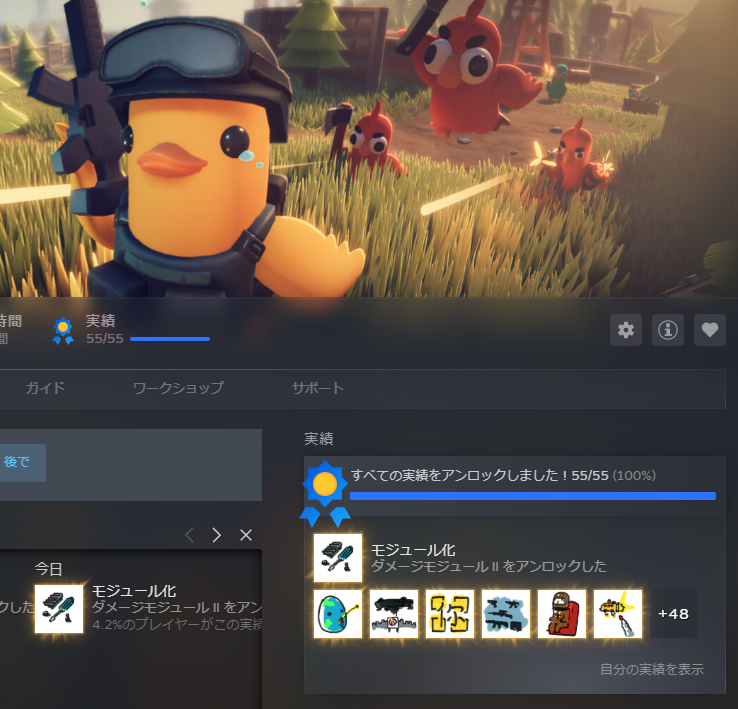This screenshot has width=738, height=709.
Task: Open the yellow plane rocket achievement icon
Action: 618,614
